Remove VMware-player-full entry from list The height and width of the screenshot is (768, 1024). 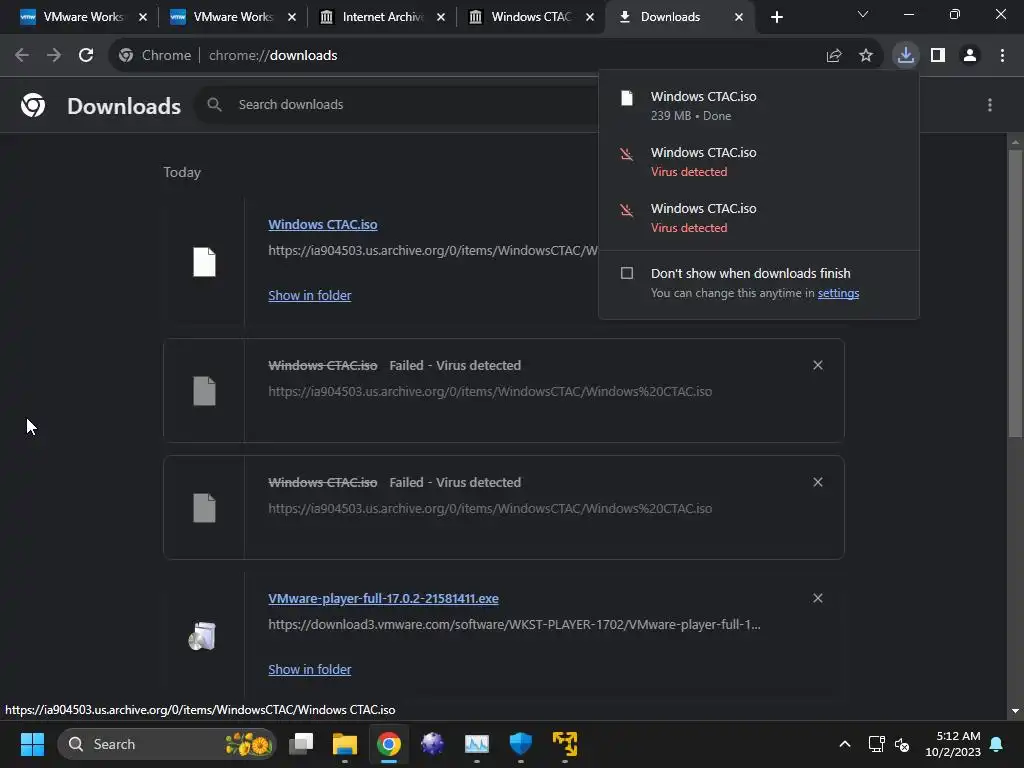click(x=818, y=598)
